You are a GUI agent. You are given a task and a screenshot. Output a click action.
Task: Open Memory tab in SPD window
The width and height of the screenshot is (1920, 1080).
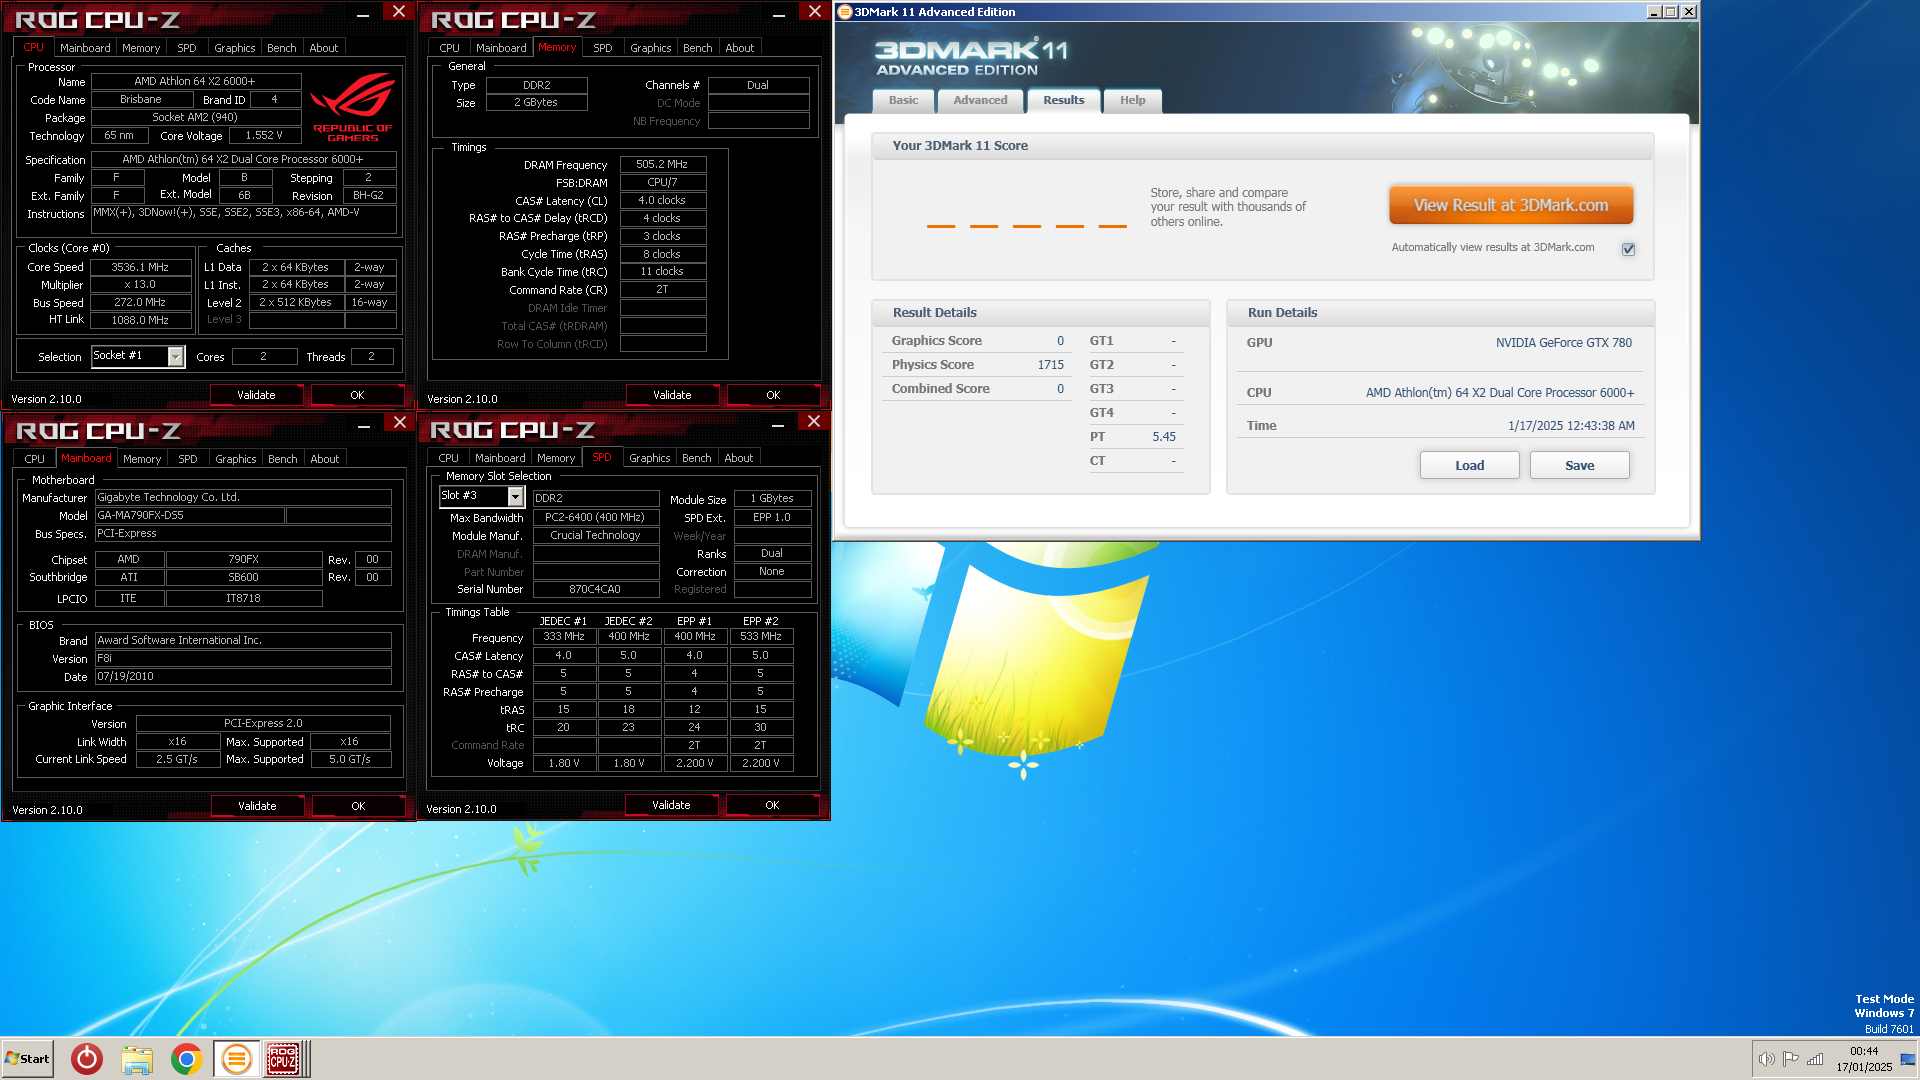click(556, 458)
